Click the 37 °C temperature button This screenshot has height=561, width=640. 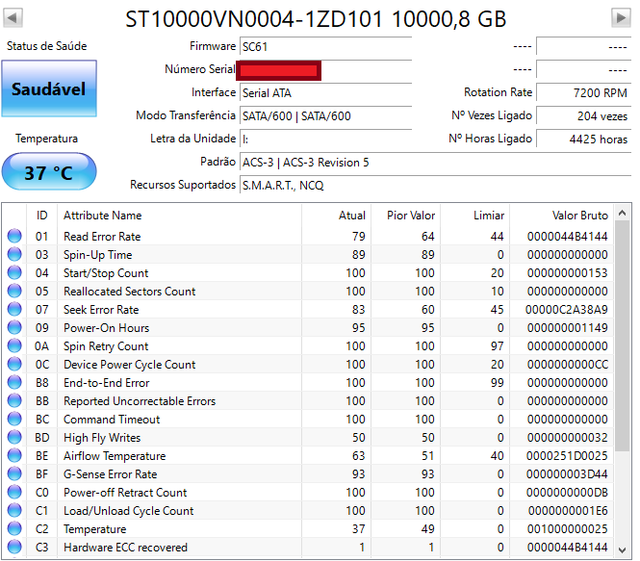coord(49,172)
